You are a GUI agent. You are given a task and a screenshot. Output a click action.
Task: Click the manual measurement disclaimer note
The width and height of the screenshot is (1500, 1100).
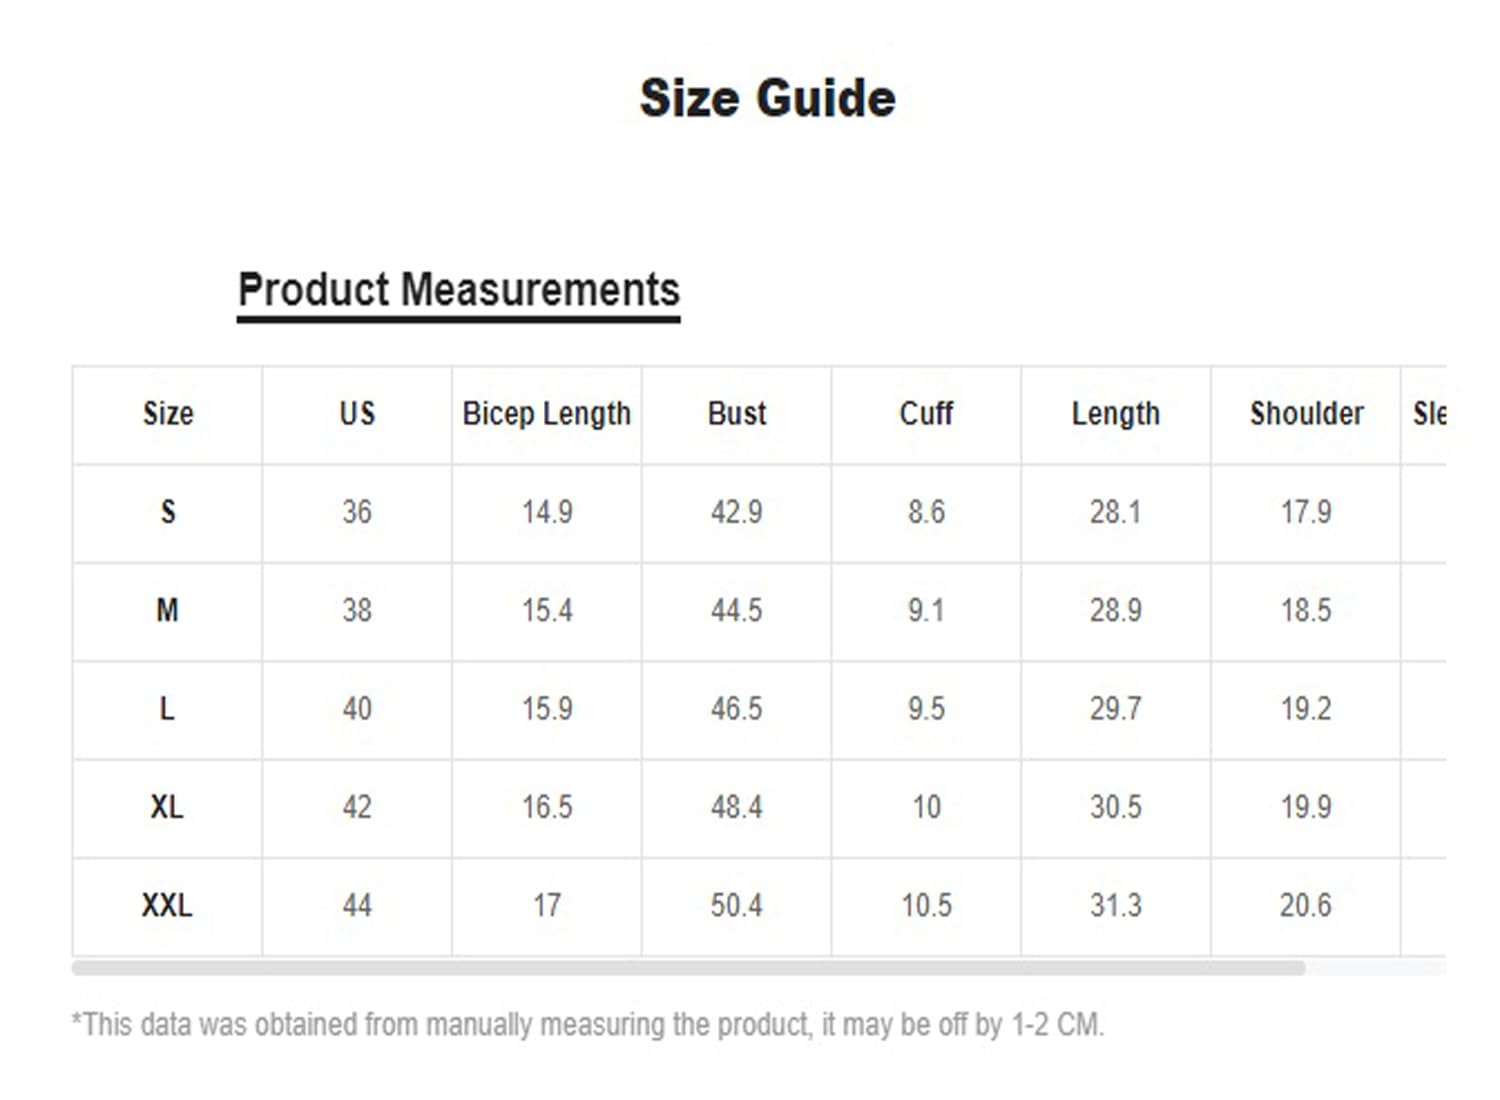588,1025
